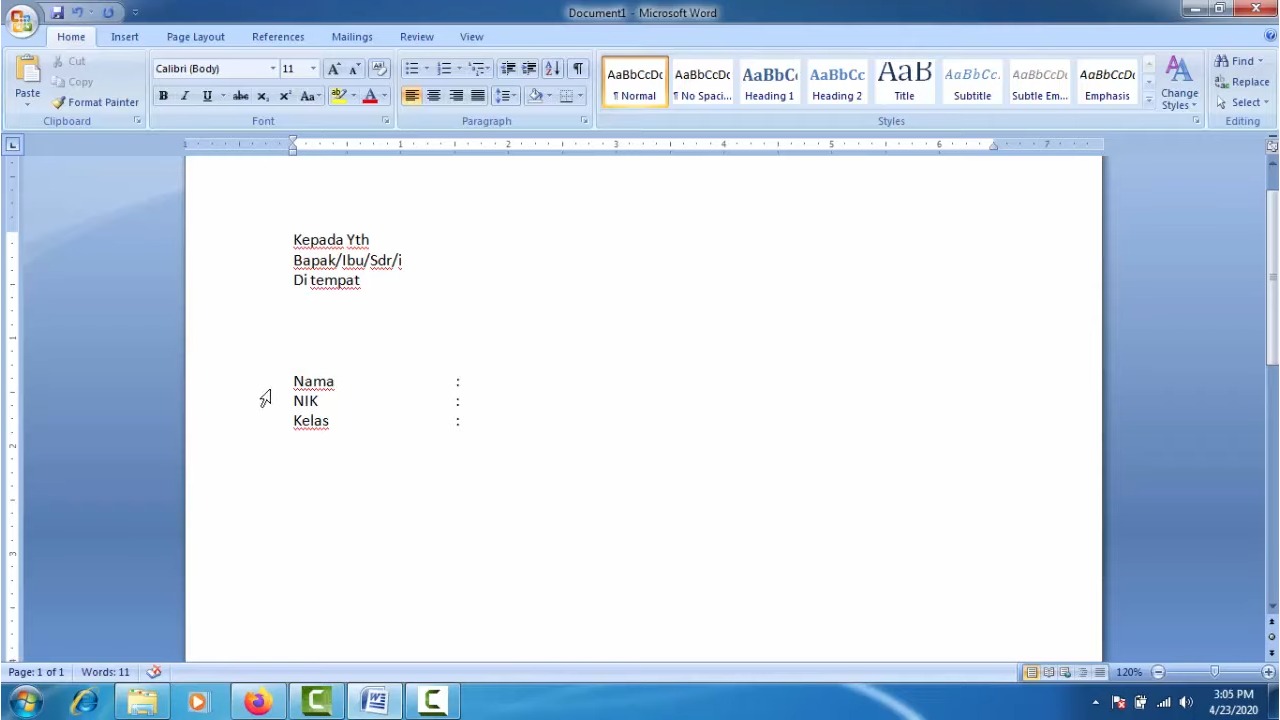
Task: Align text left
Action: point(412,96)
